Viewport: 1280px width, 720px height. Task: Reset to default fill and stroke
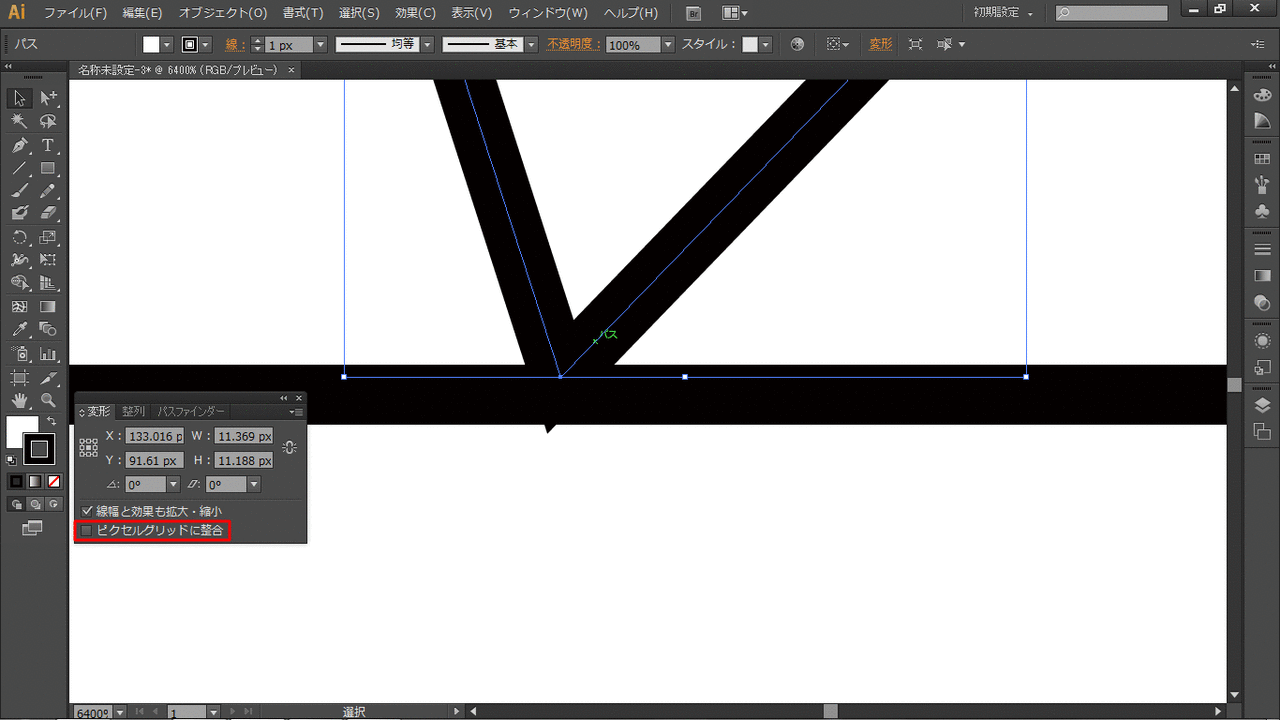point(11,460)
